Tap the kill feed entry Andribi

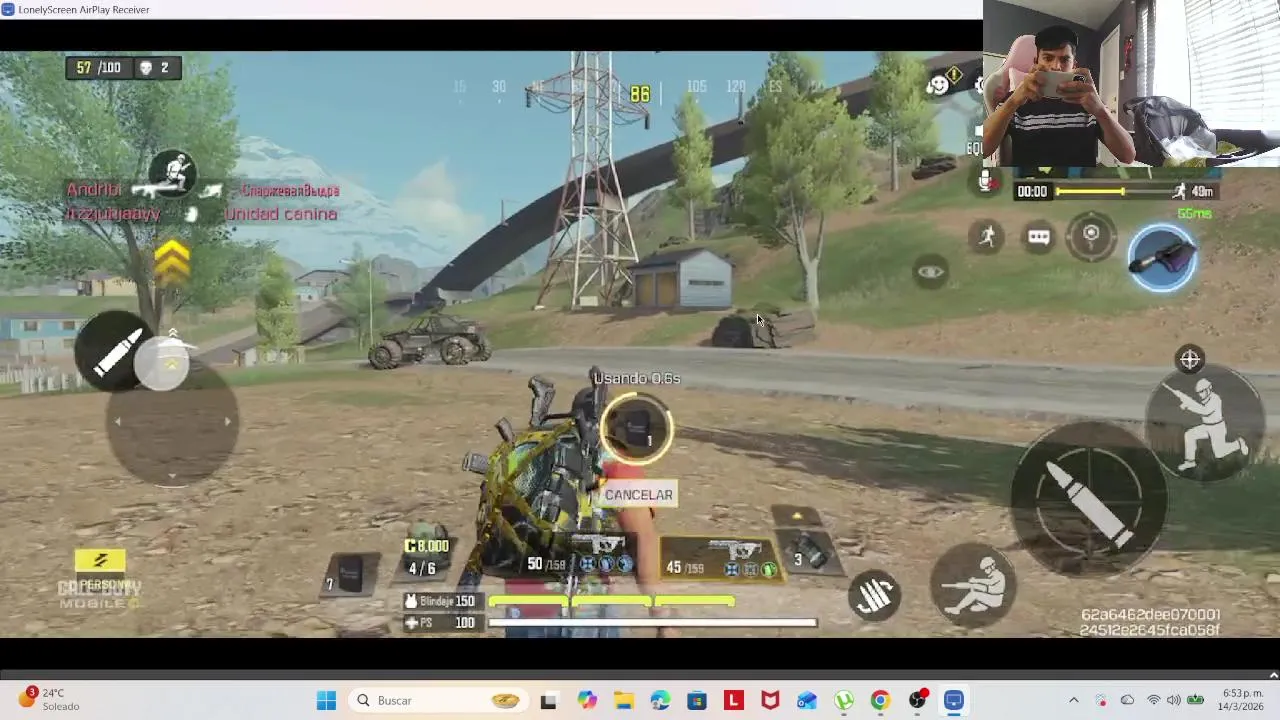click(x=94, y=190)
